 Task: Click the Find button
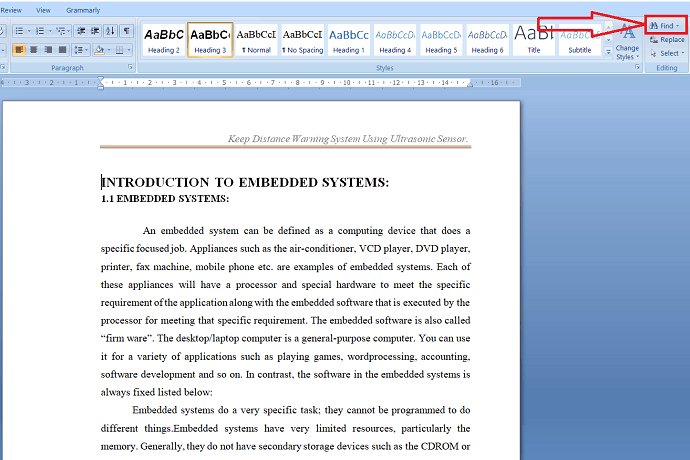point(666,26)
